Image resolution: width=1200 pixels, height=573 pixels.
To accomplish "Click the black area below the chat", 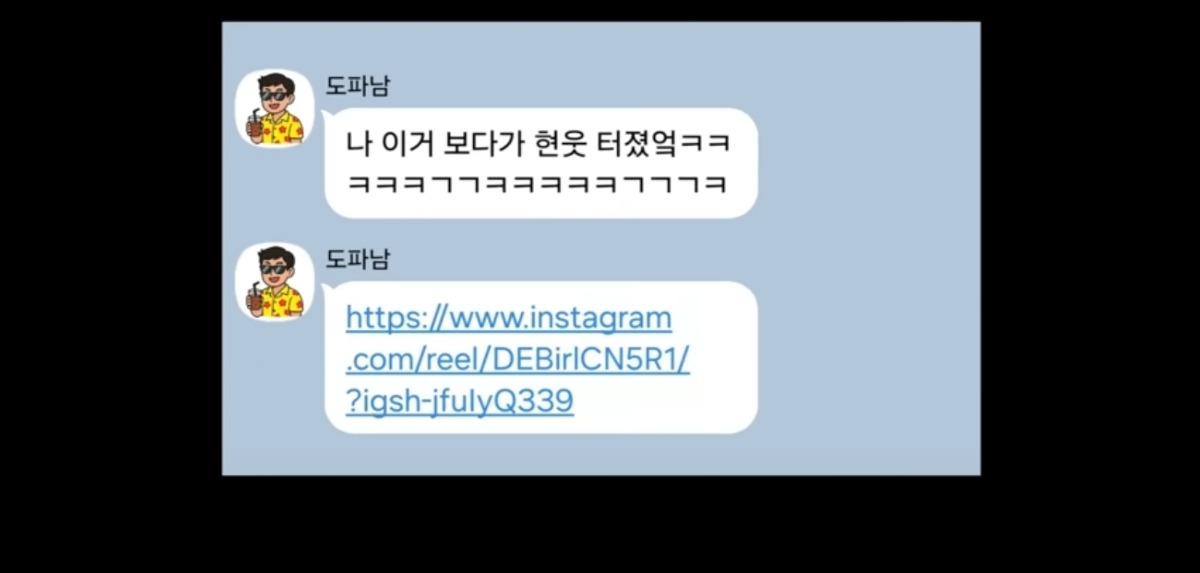I will click(600, 525).
